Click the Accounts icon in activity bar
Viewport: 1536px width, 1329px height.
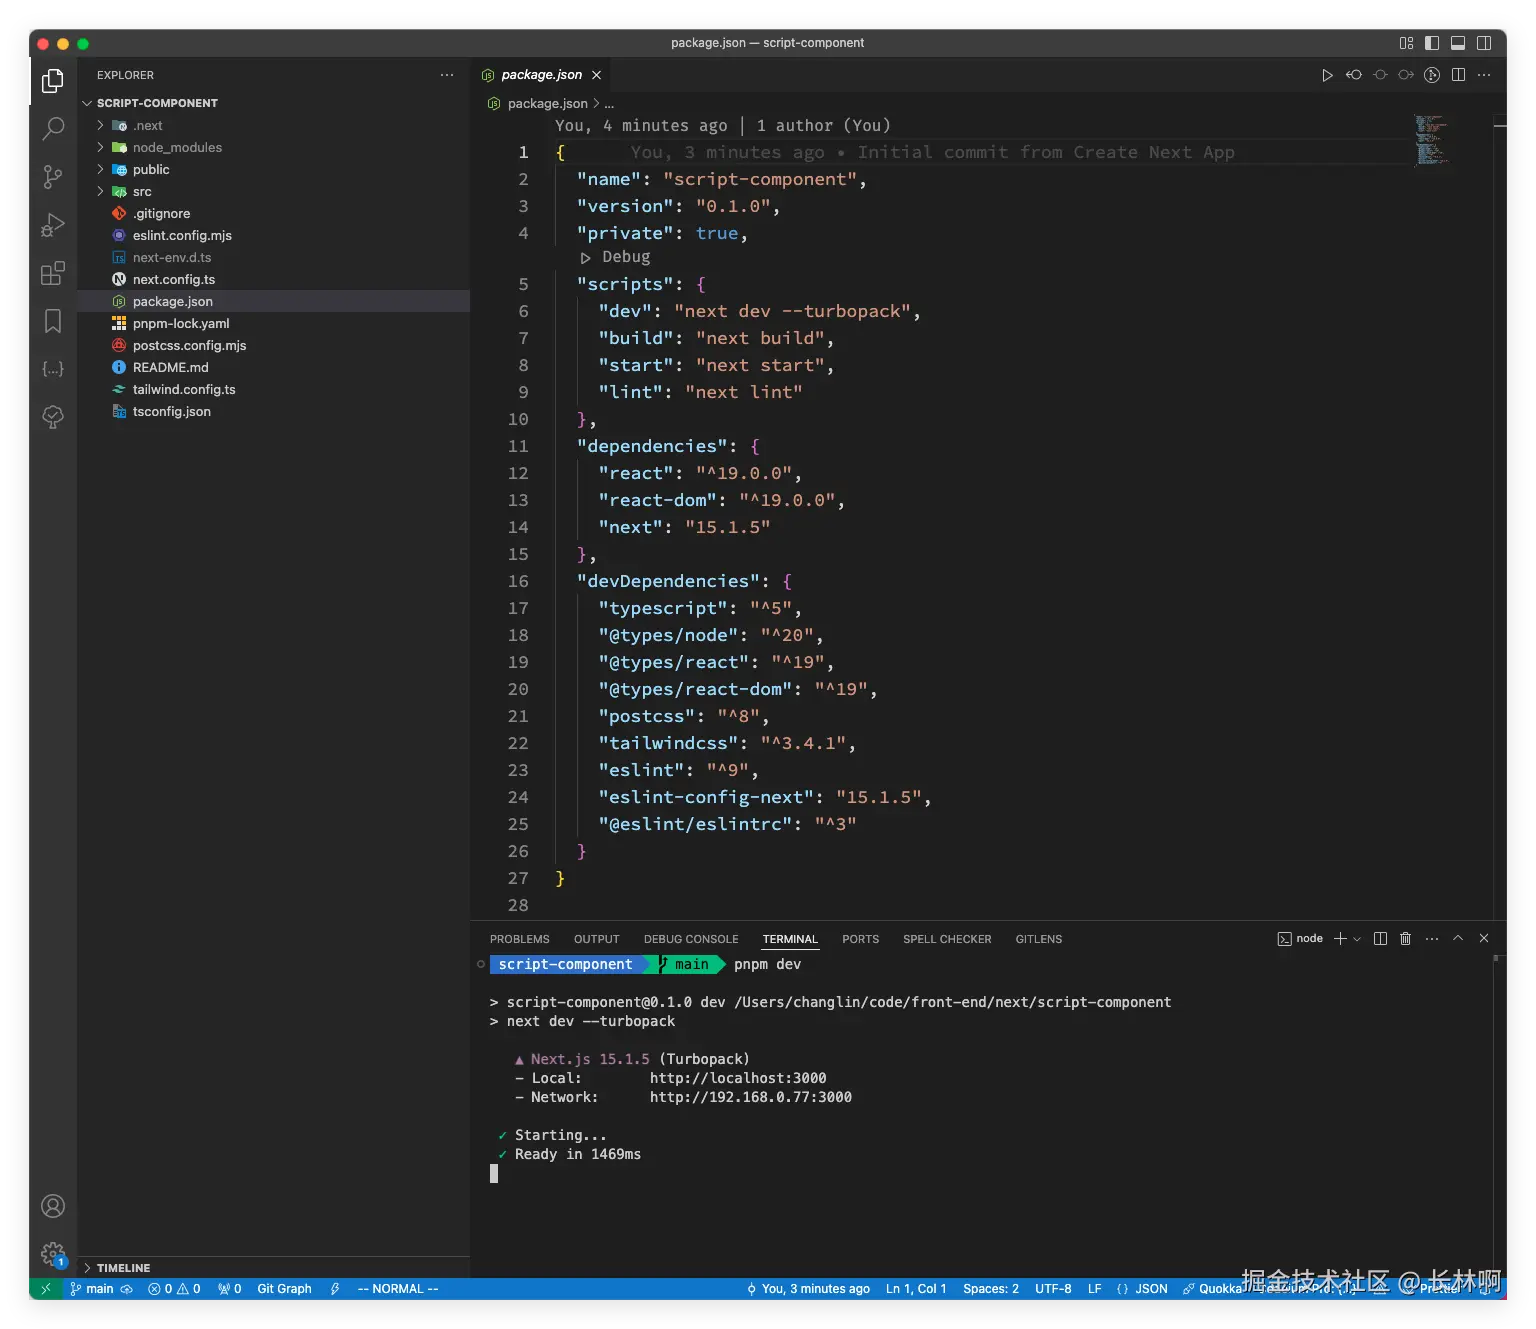tap(53, 1206)
